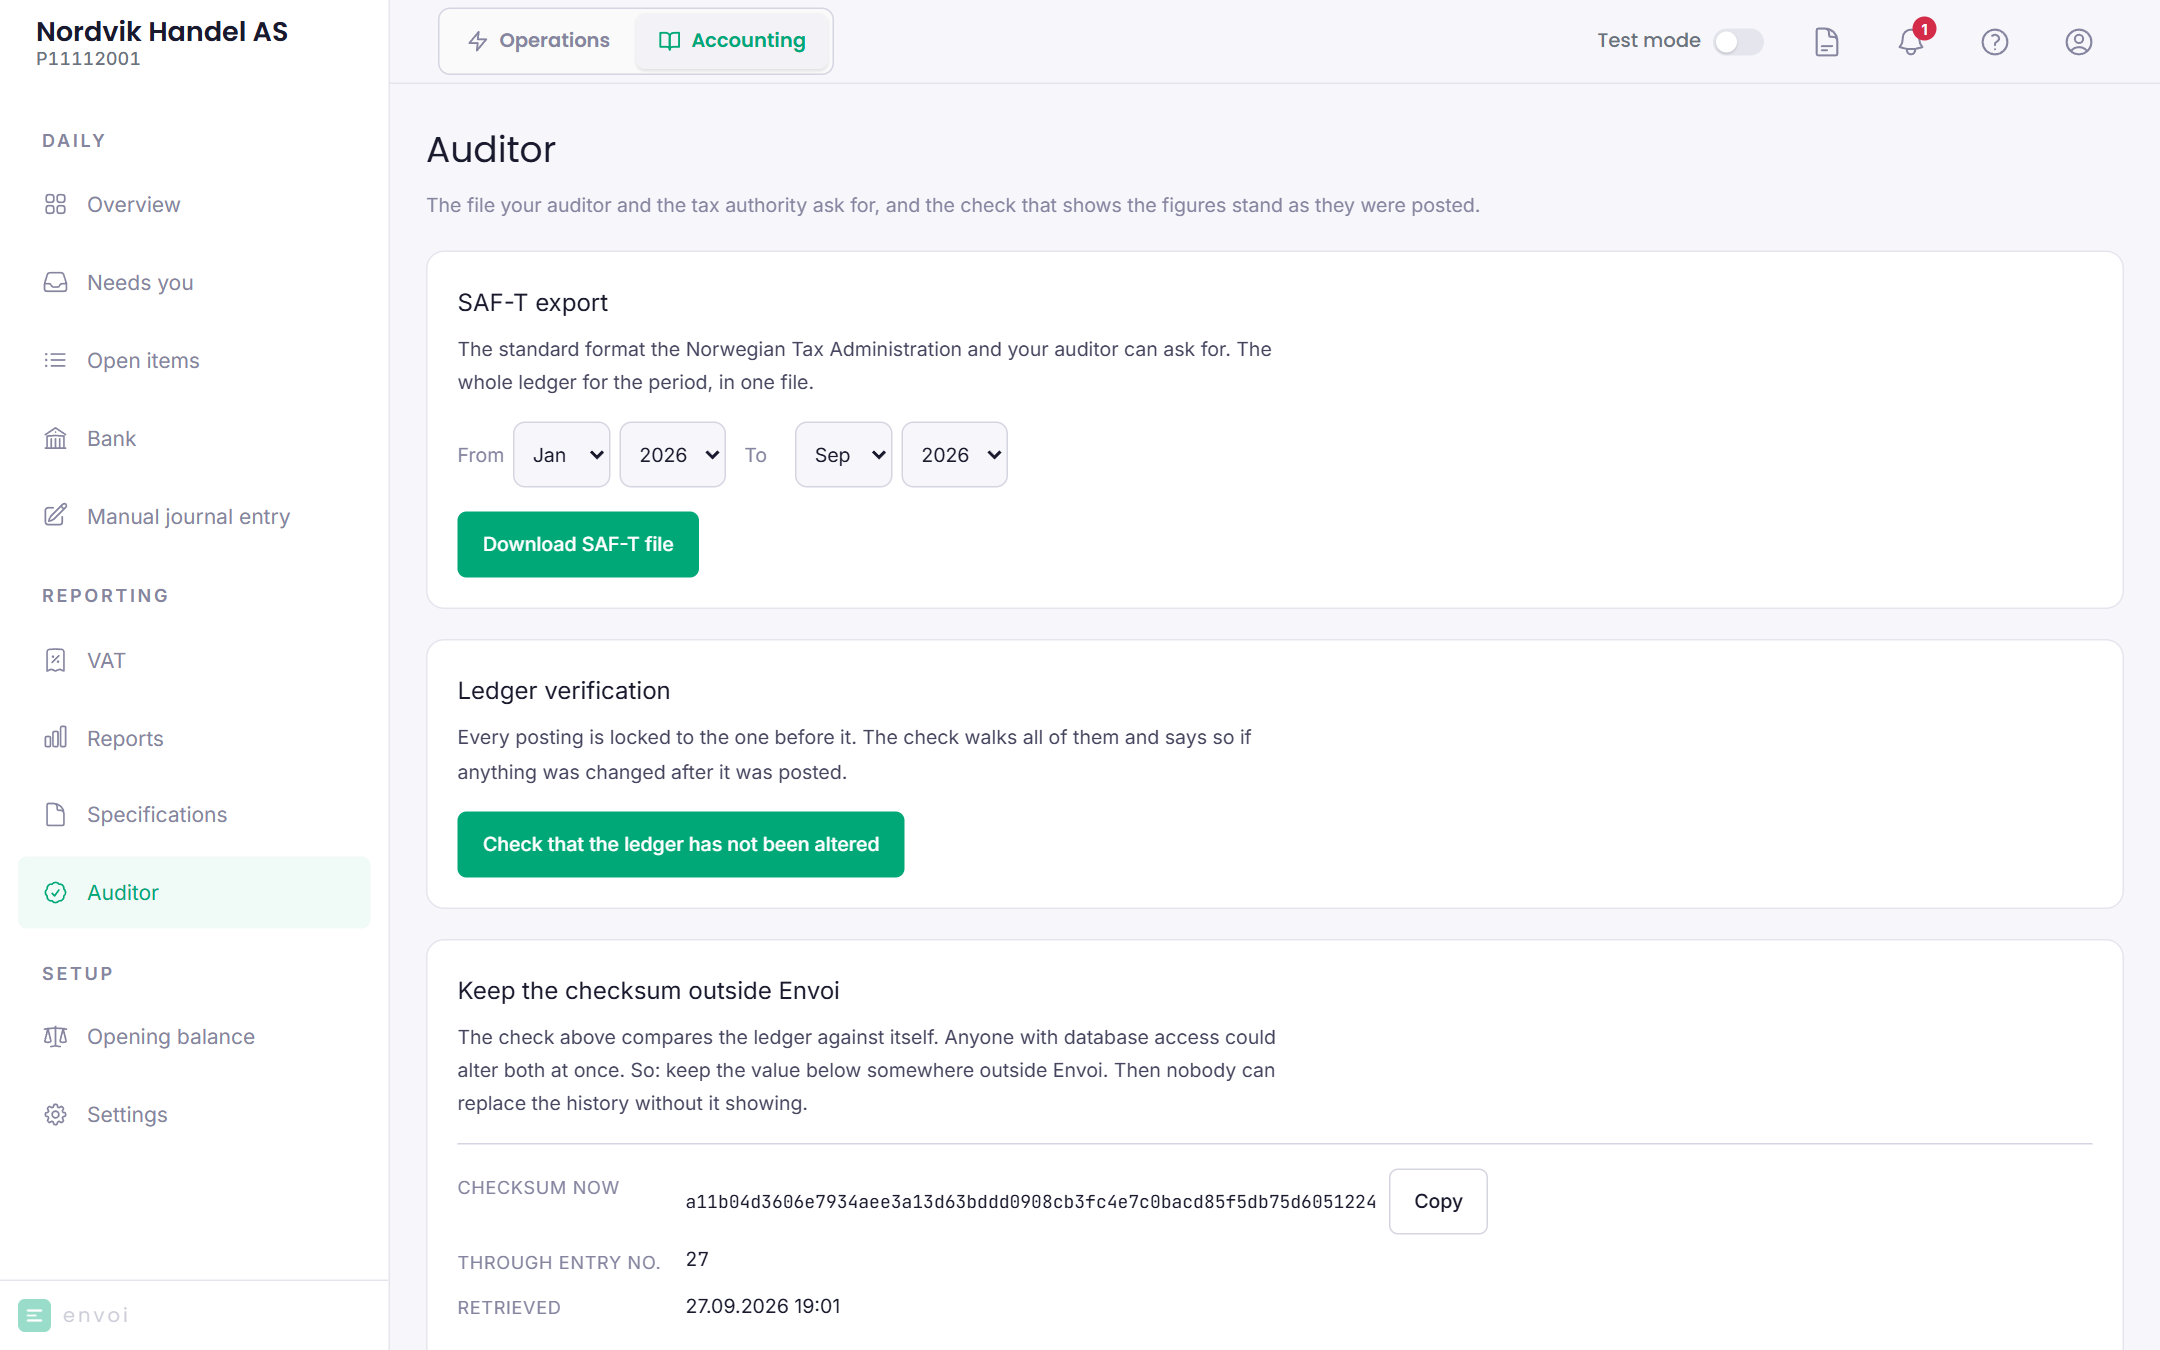Image resolution: width=2160 pixels, height=1350 pixels.
Task: Click Download SAF-T file button
Action: [x=578, y=544]
